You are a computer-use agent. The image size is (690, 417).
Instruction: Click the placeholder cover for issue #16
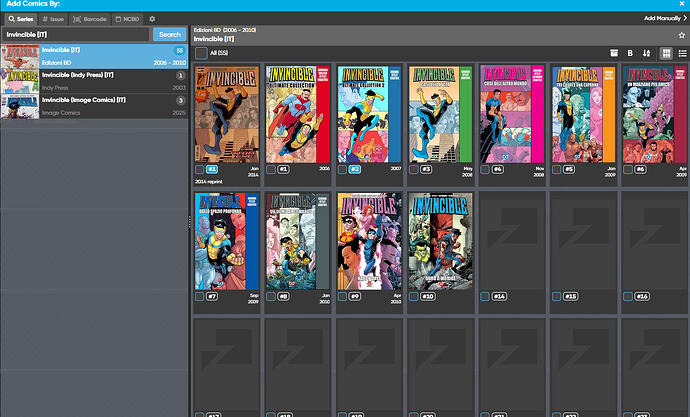click(x=655, y=241)
